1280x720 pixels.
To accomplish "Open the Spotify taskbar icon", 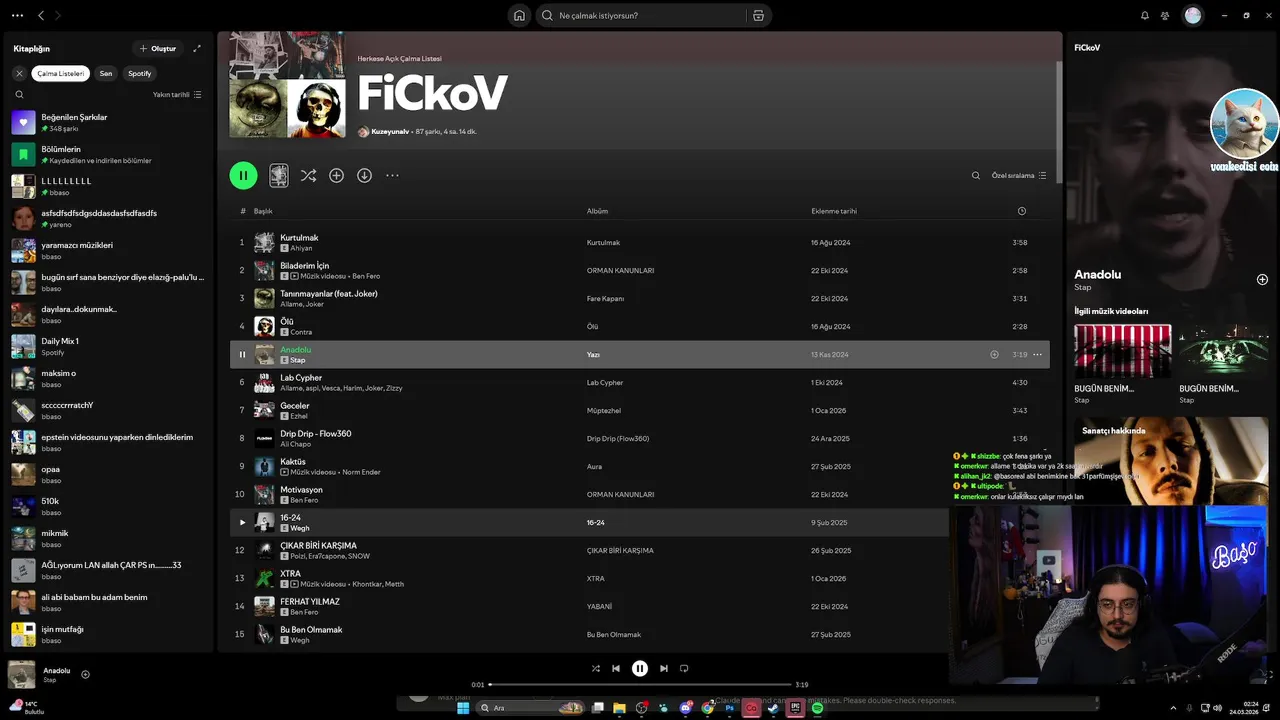I will (817, 708).
